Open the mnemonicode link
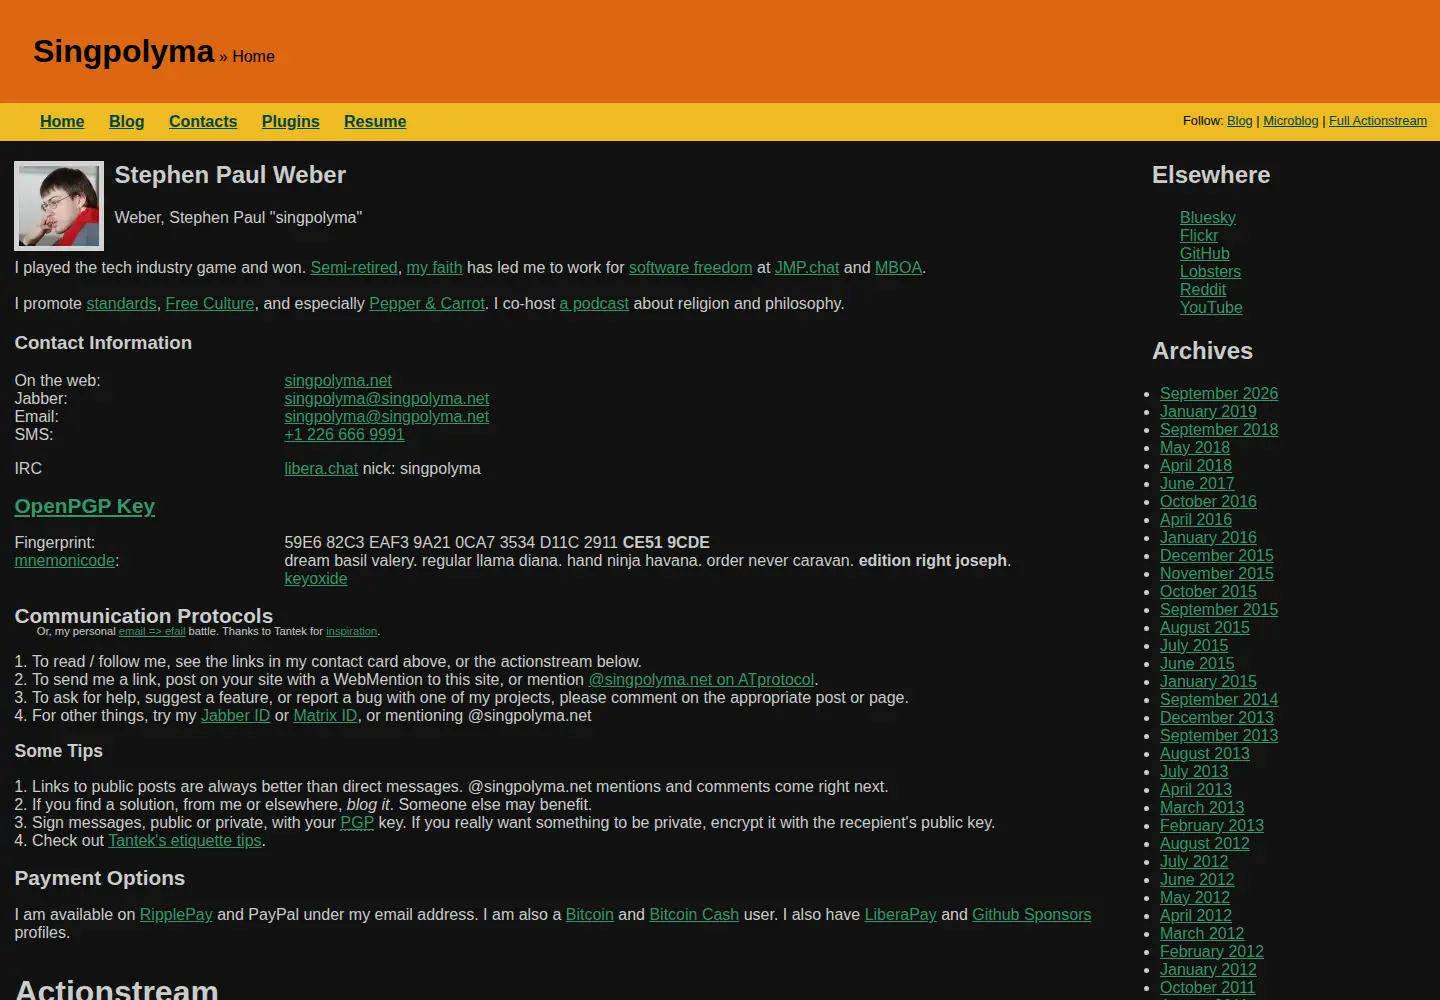 tap(65, 561)
